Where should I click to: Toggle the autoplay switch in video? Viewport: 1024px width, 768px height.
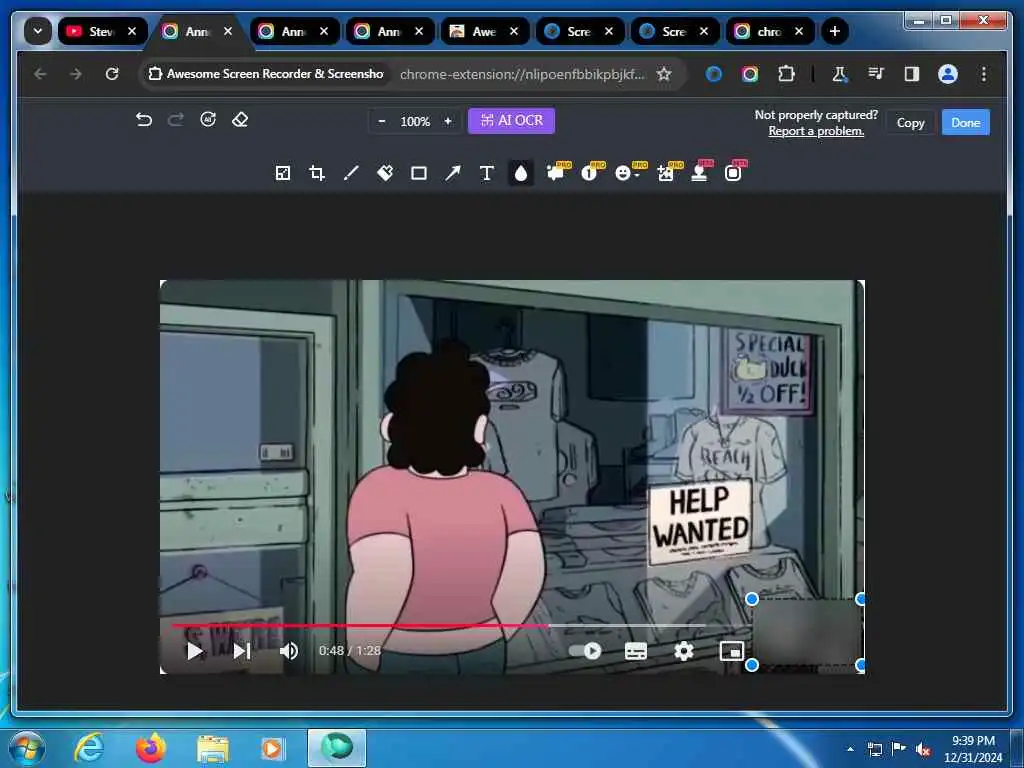coord(586,651)
